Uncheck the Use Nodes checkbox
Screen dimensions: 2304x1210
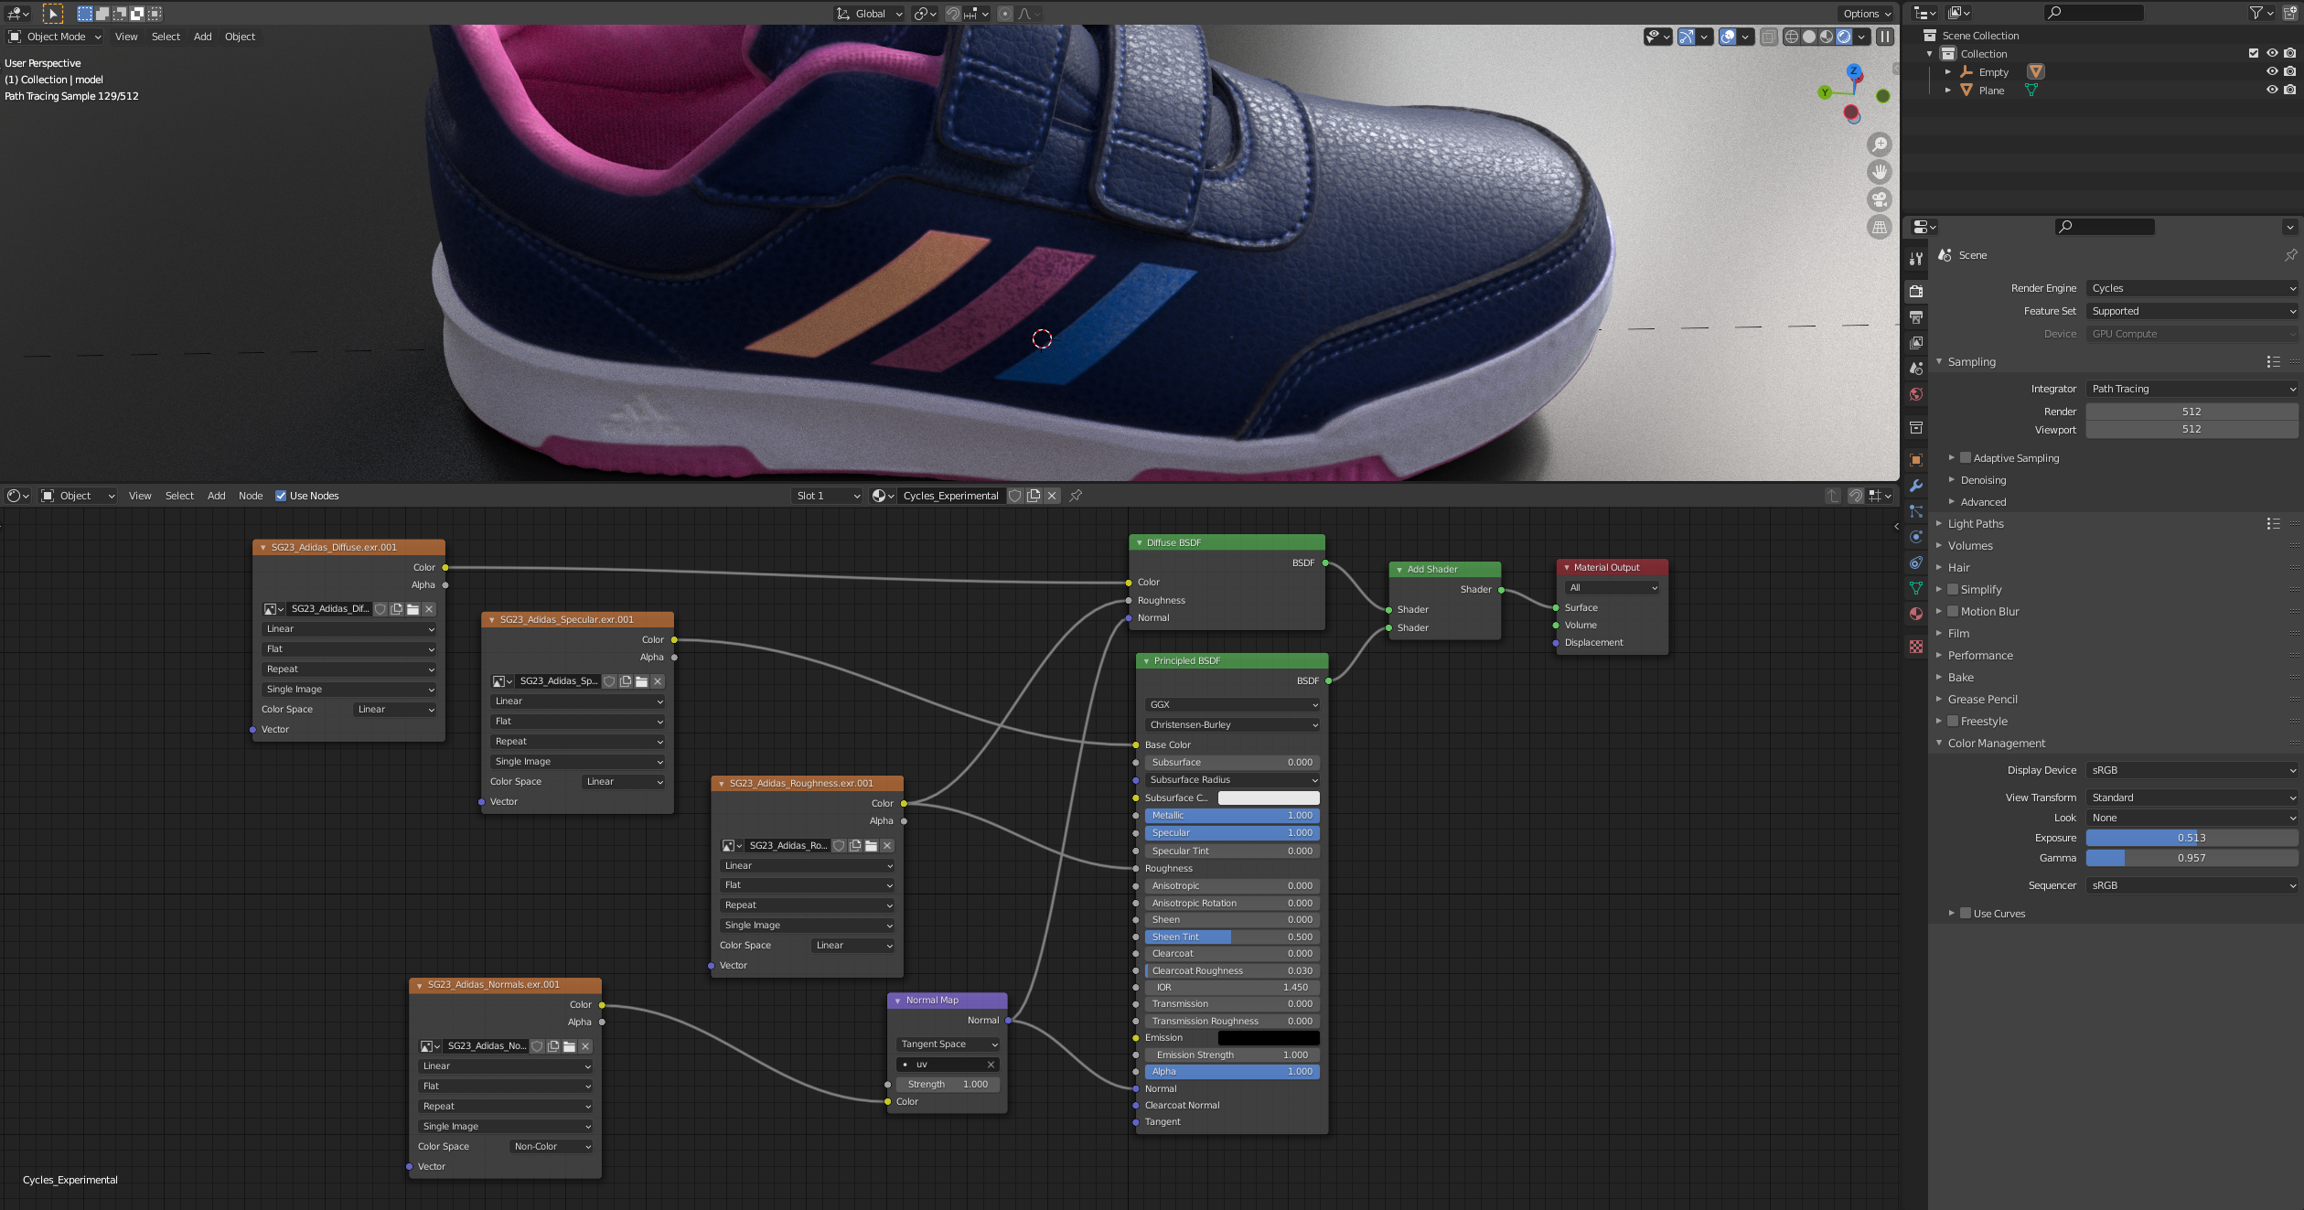281,496
